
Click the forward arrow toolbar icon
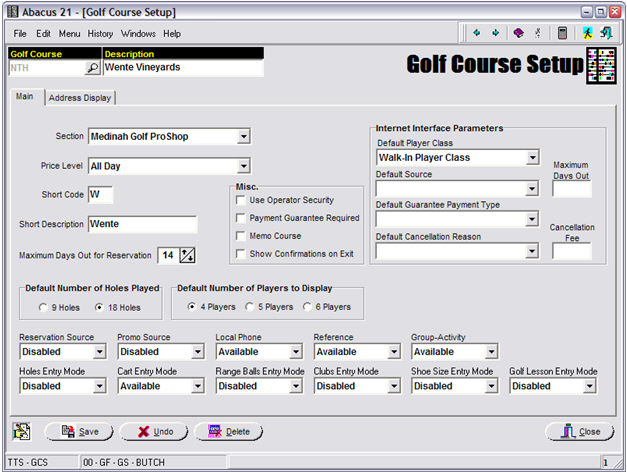click(x=496, y=33)
